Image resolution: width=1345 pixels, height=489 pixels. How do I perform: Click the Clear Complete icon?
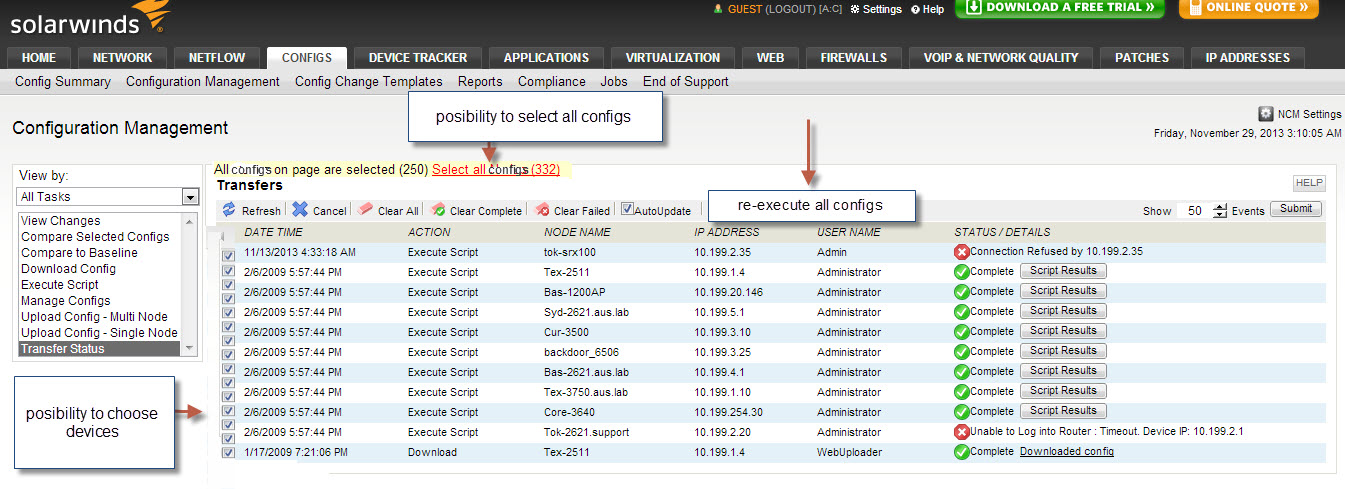438,210
